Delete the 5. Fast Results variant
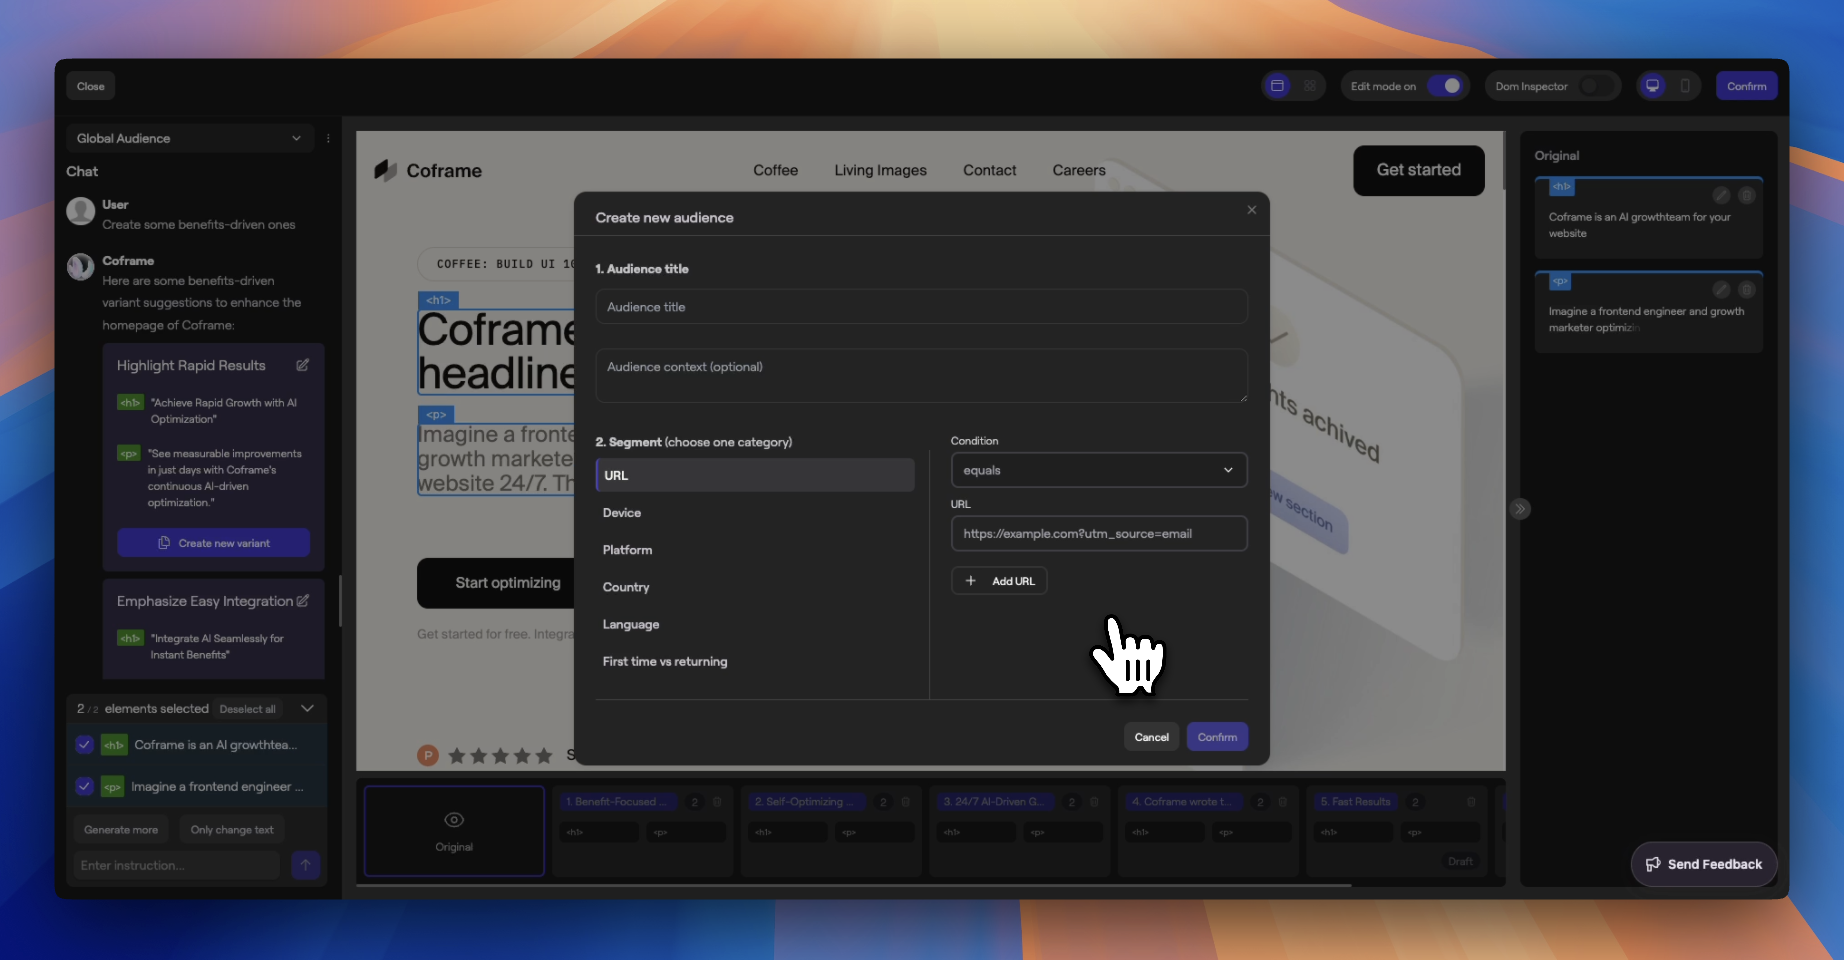 point(1471,802)
